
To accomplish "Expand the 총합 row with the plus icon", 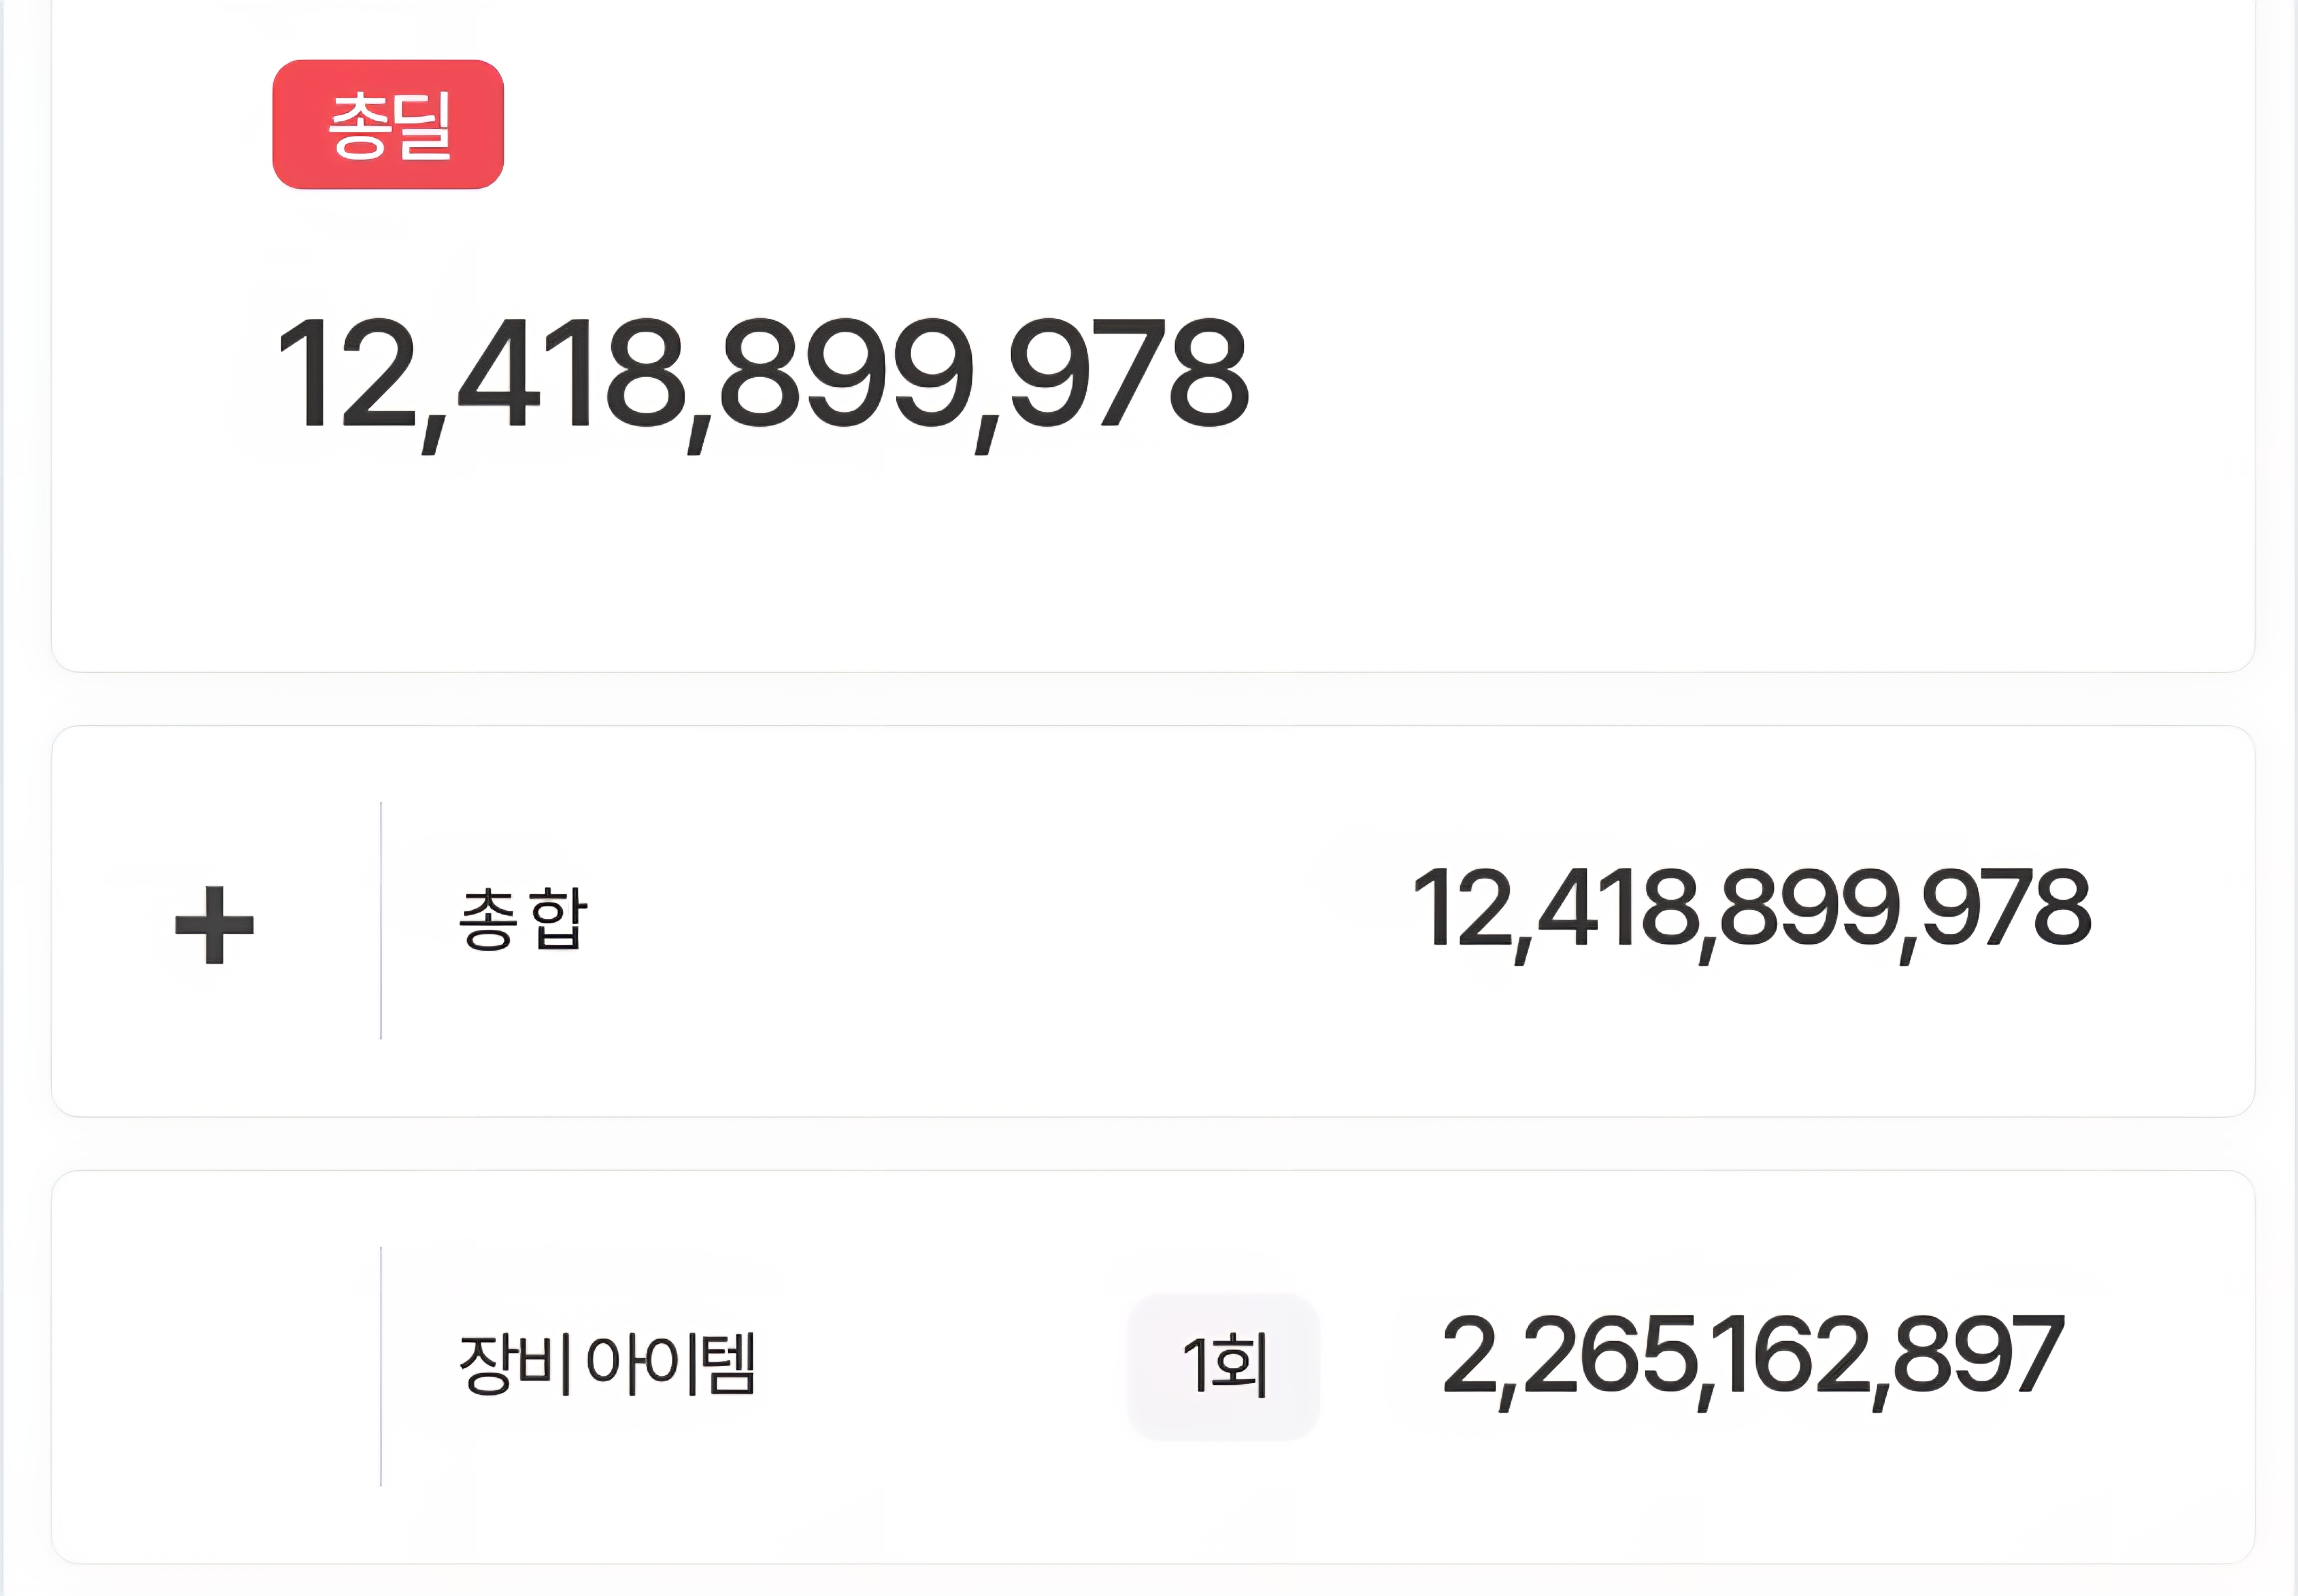I will (214, 924).
